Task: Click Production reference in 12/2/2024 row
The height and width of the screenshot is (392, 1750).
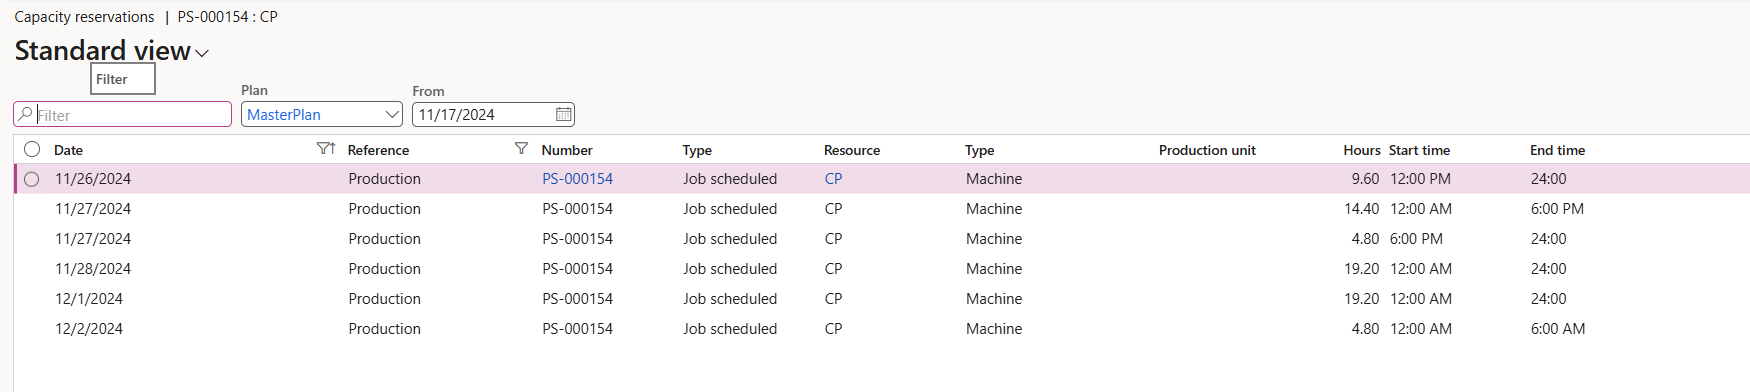Action: [384, 329]
